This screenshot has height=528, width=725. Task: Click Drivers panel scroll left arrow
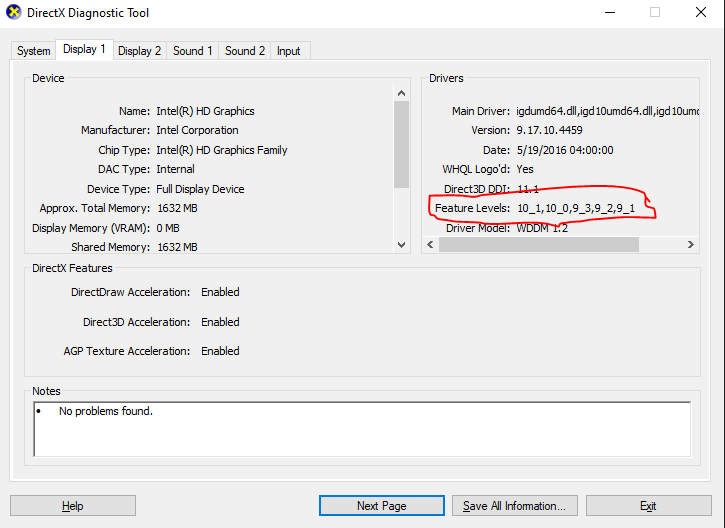point(430,245)
